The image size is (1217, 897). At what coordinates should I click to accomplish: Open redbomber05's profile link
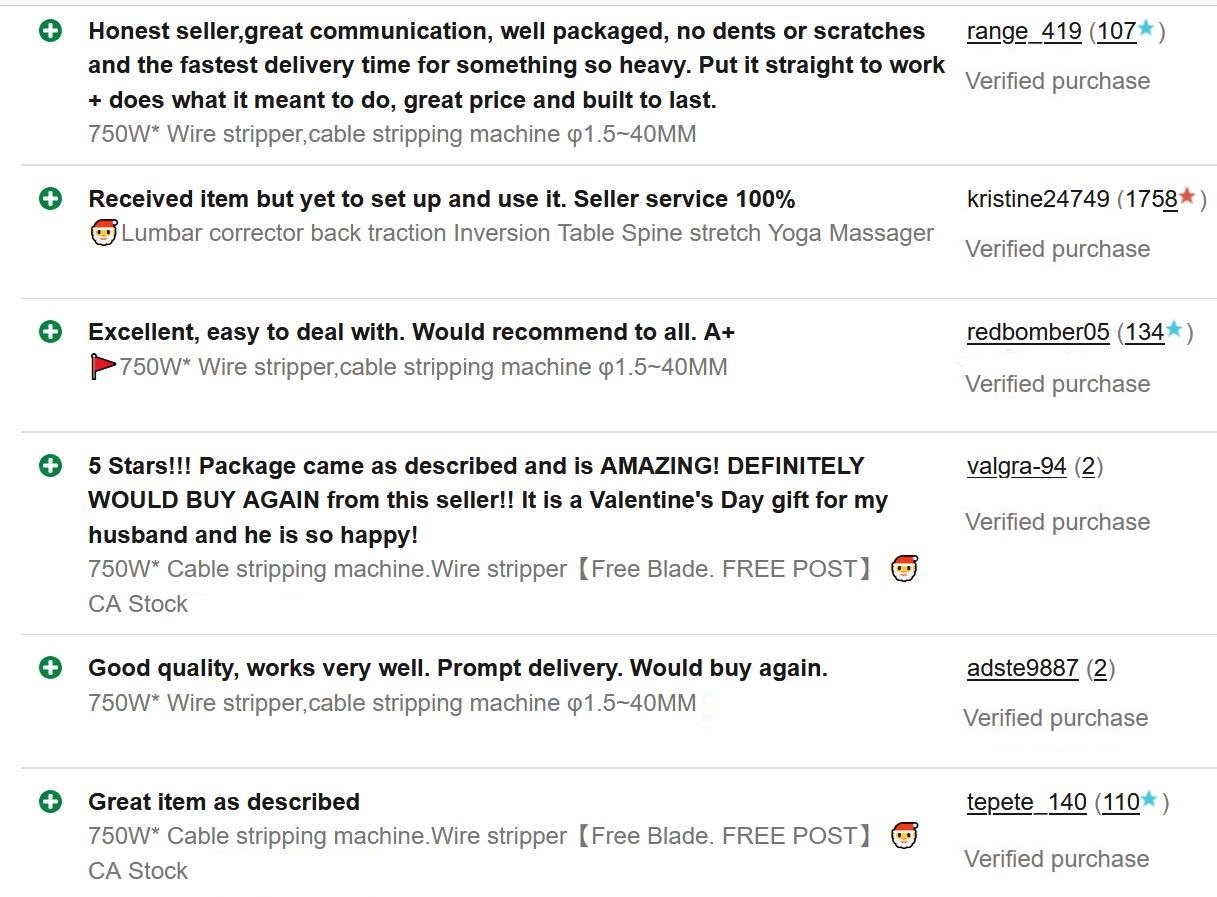pyautogui.click(x=1038, y=333)
